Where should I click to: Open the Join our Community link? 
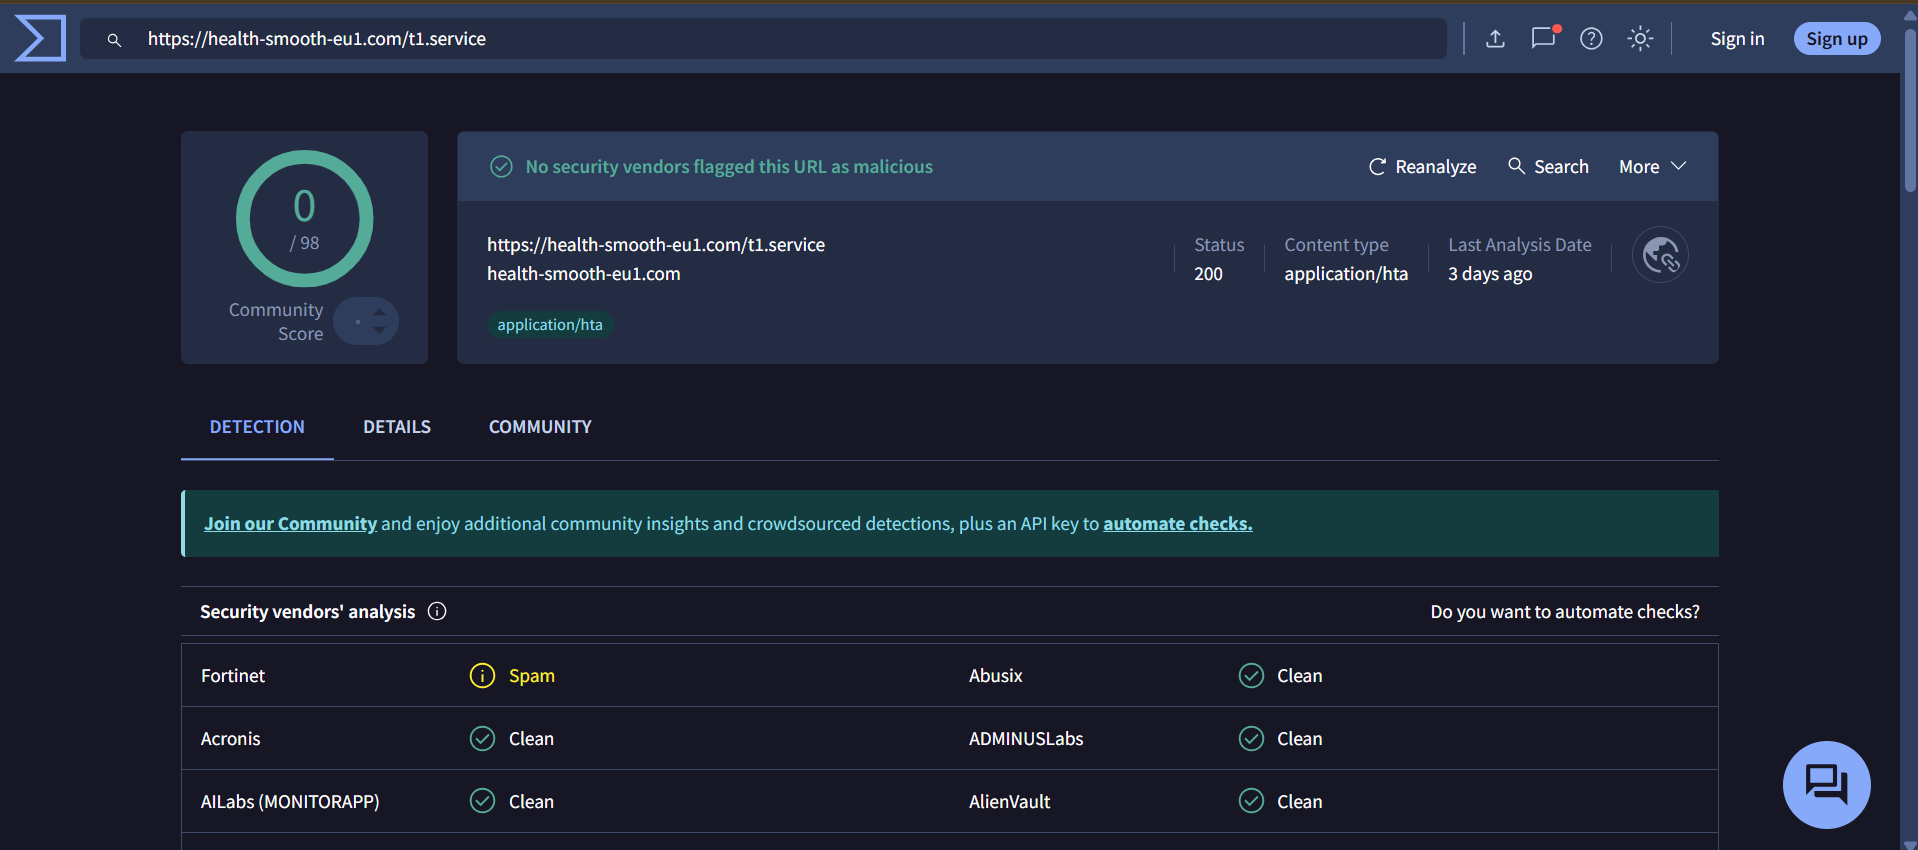coord(290,524)
